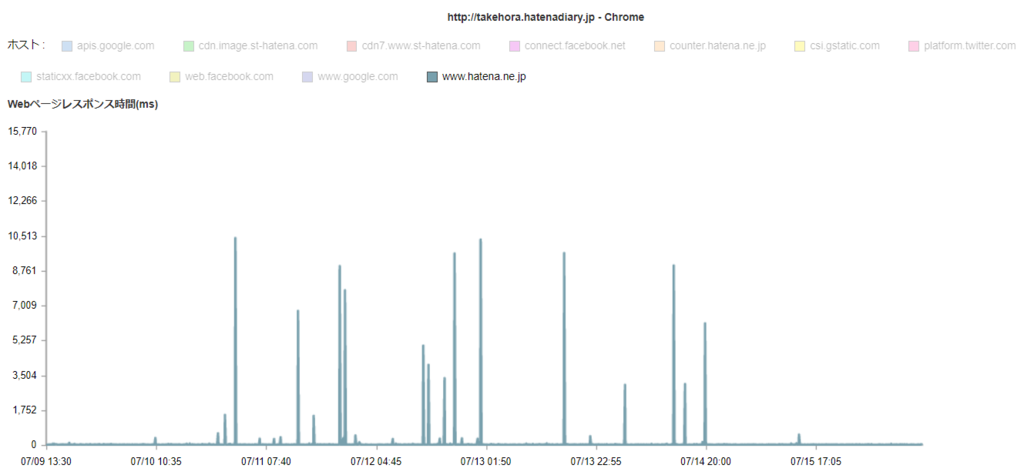Screen dimensions: 1024x475
Task: Click the chart title takehora.hatenadiary.jp - Chrome
Action: click(546, 18)
